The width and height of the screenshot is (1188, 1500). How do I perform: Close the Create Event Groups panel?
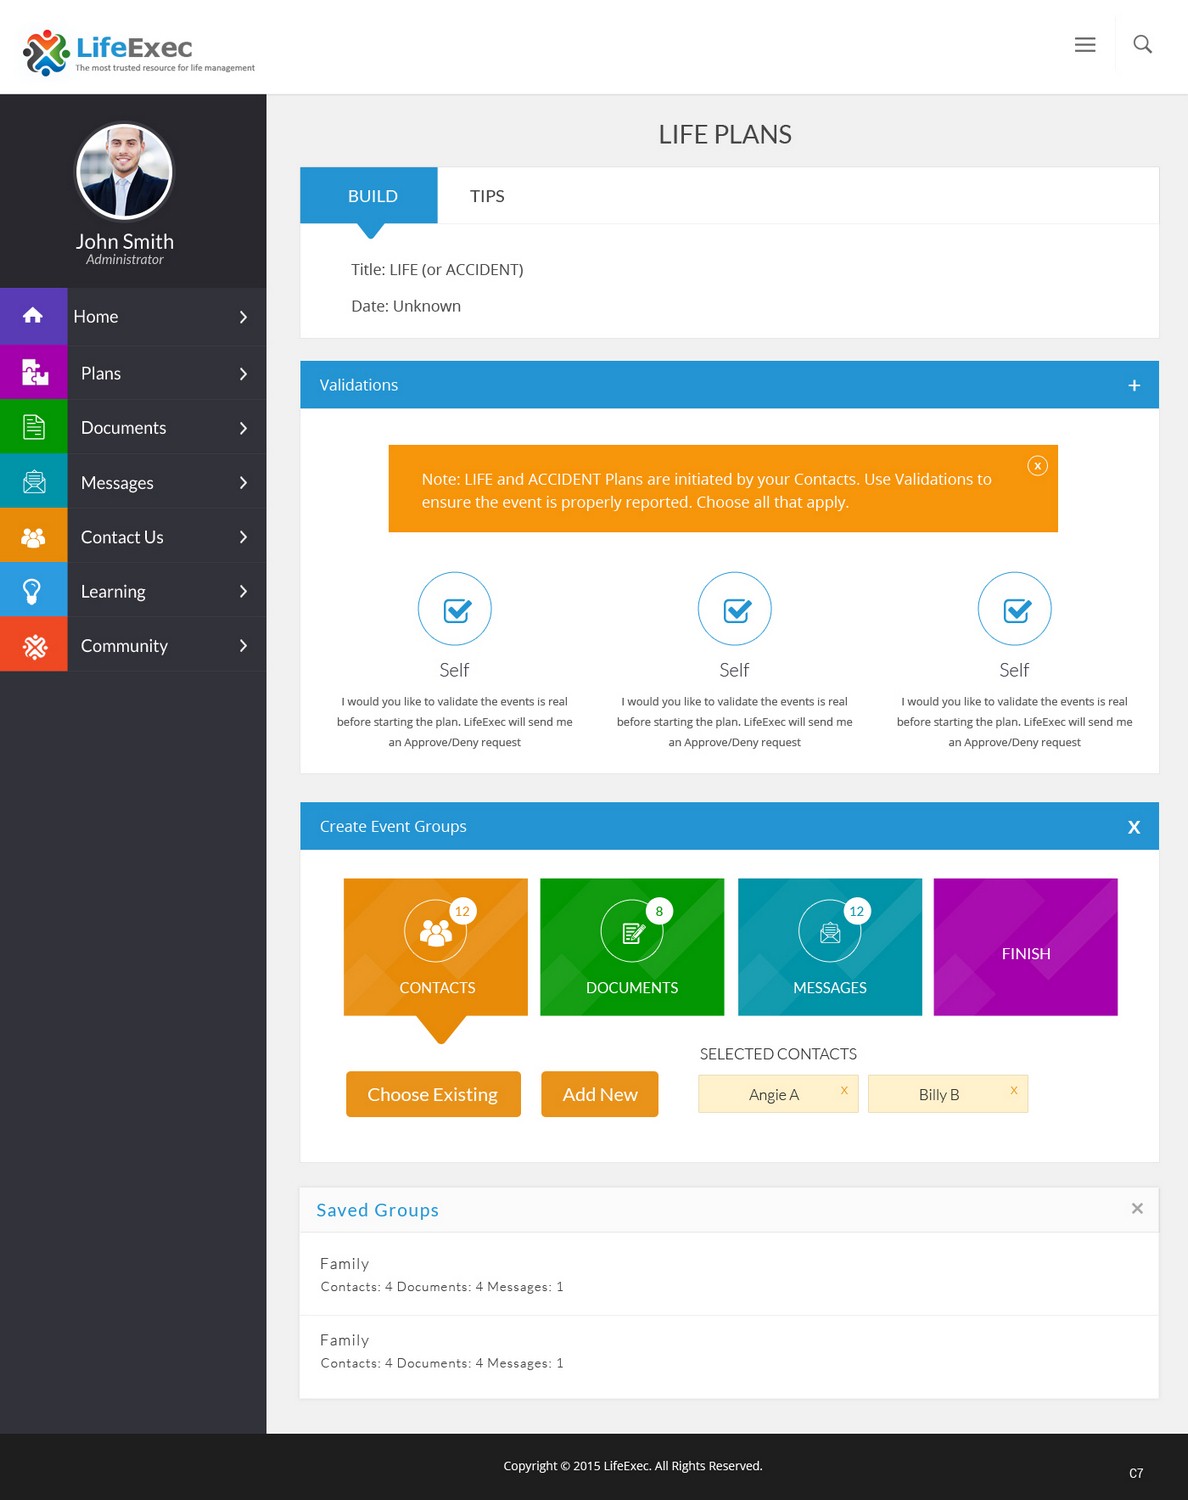(1134, 827)
